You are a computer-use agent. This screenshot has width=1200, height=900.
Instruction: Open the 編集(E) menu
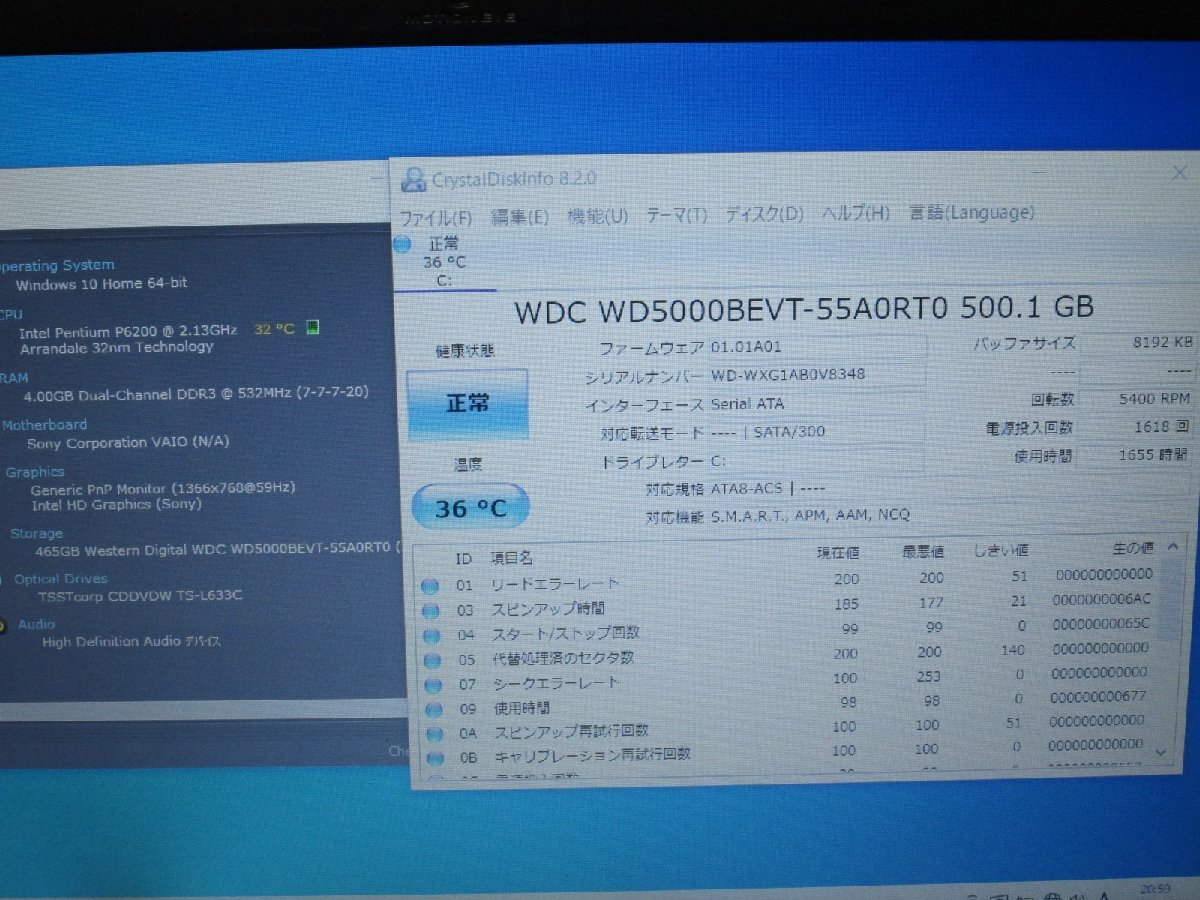[x=520, y=216]
